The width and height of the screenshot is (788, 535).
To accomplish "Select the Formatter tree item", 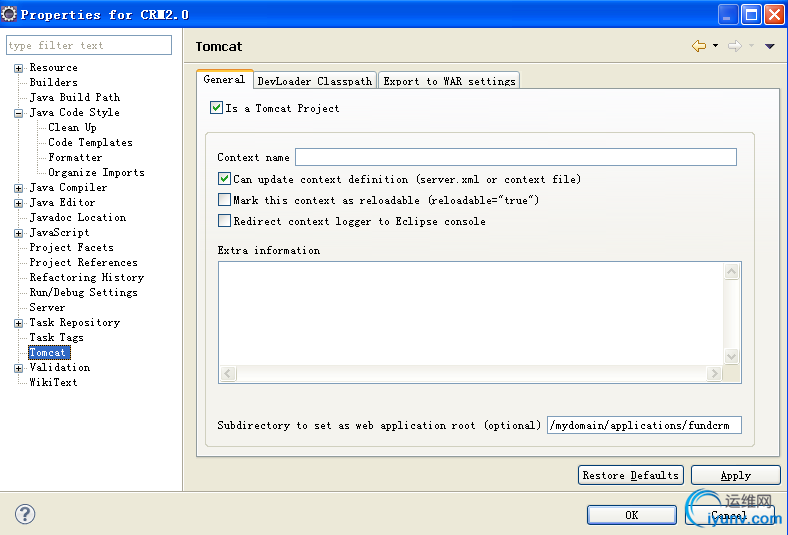I will 75,158.
